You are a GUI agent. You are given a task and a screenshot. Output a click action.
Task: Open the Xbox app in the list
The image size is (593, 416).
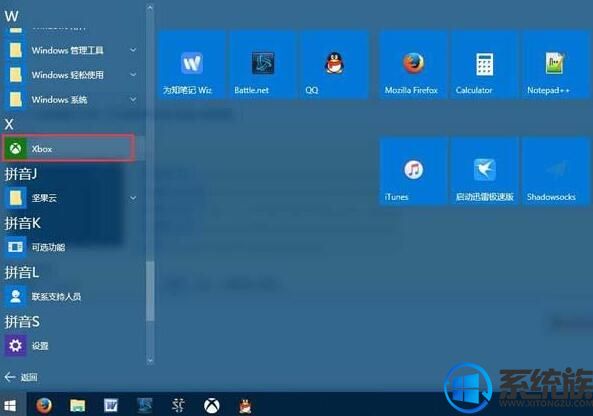68,148
